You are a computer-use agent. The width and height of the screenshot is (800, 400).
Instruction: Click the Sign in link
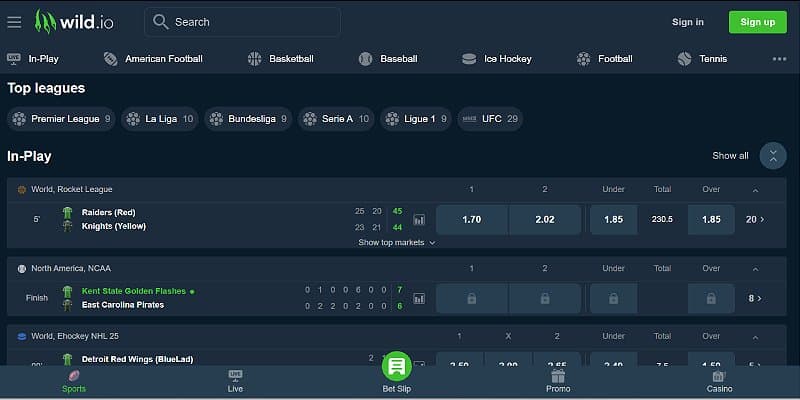click(687, 22)
